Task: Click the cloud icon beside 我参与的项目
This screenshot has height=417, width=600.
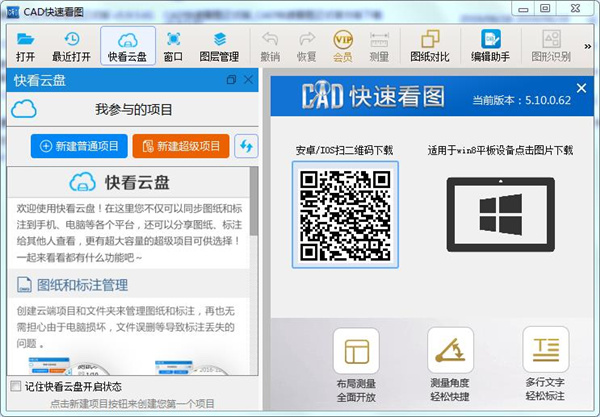Action: coord(24,109)
